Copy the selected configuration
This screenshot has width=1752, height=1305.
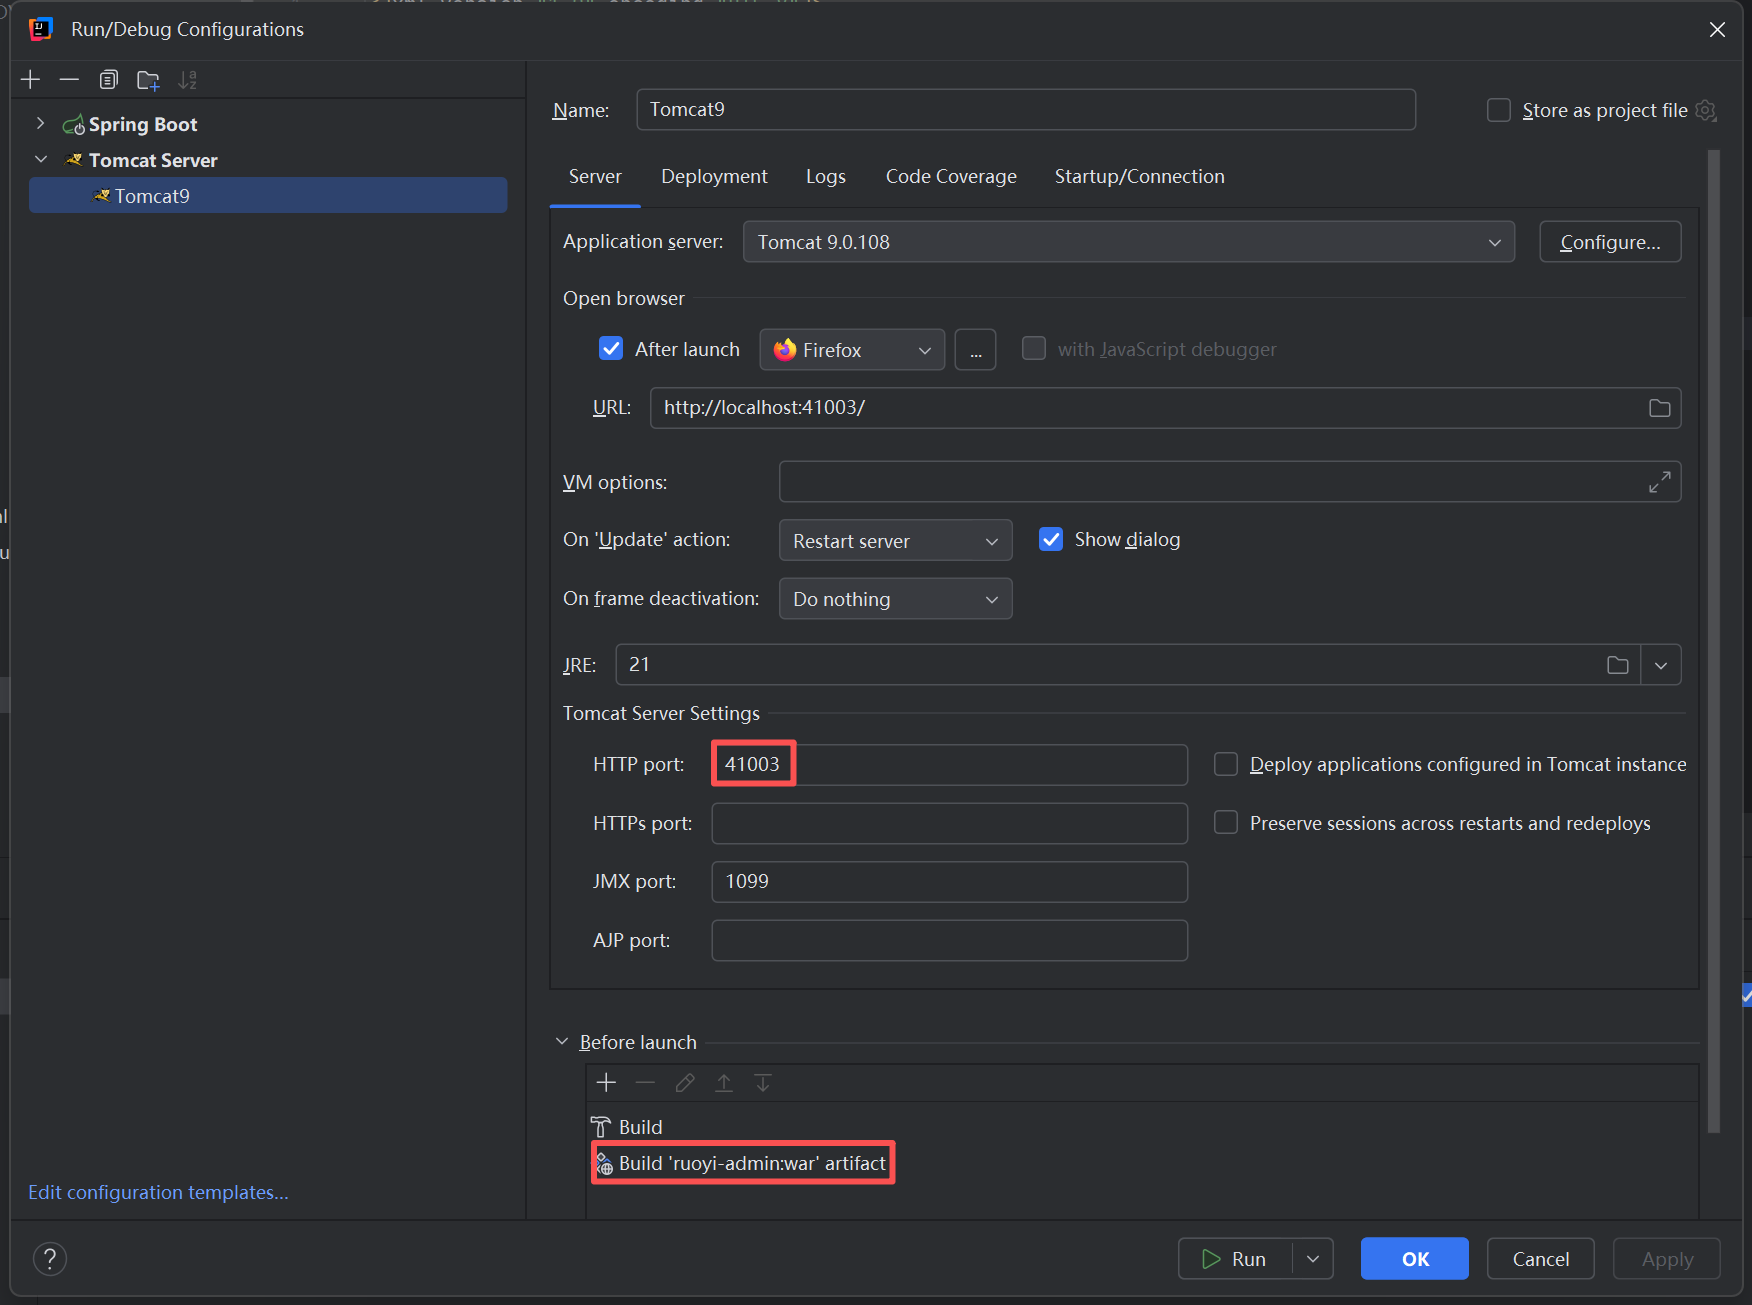click(108, 80)
